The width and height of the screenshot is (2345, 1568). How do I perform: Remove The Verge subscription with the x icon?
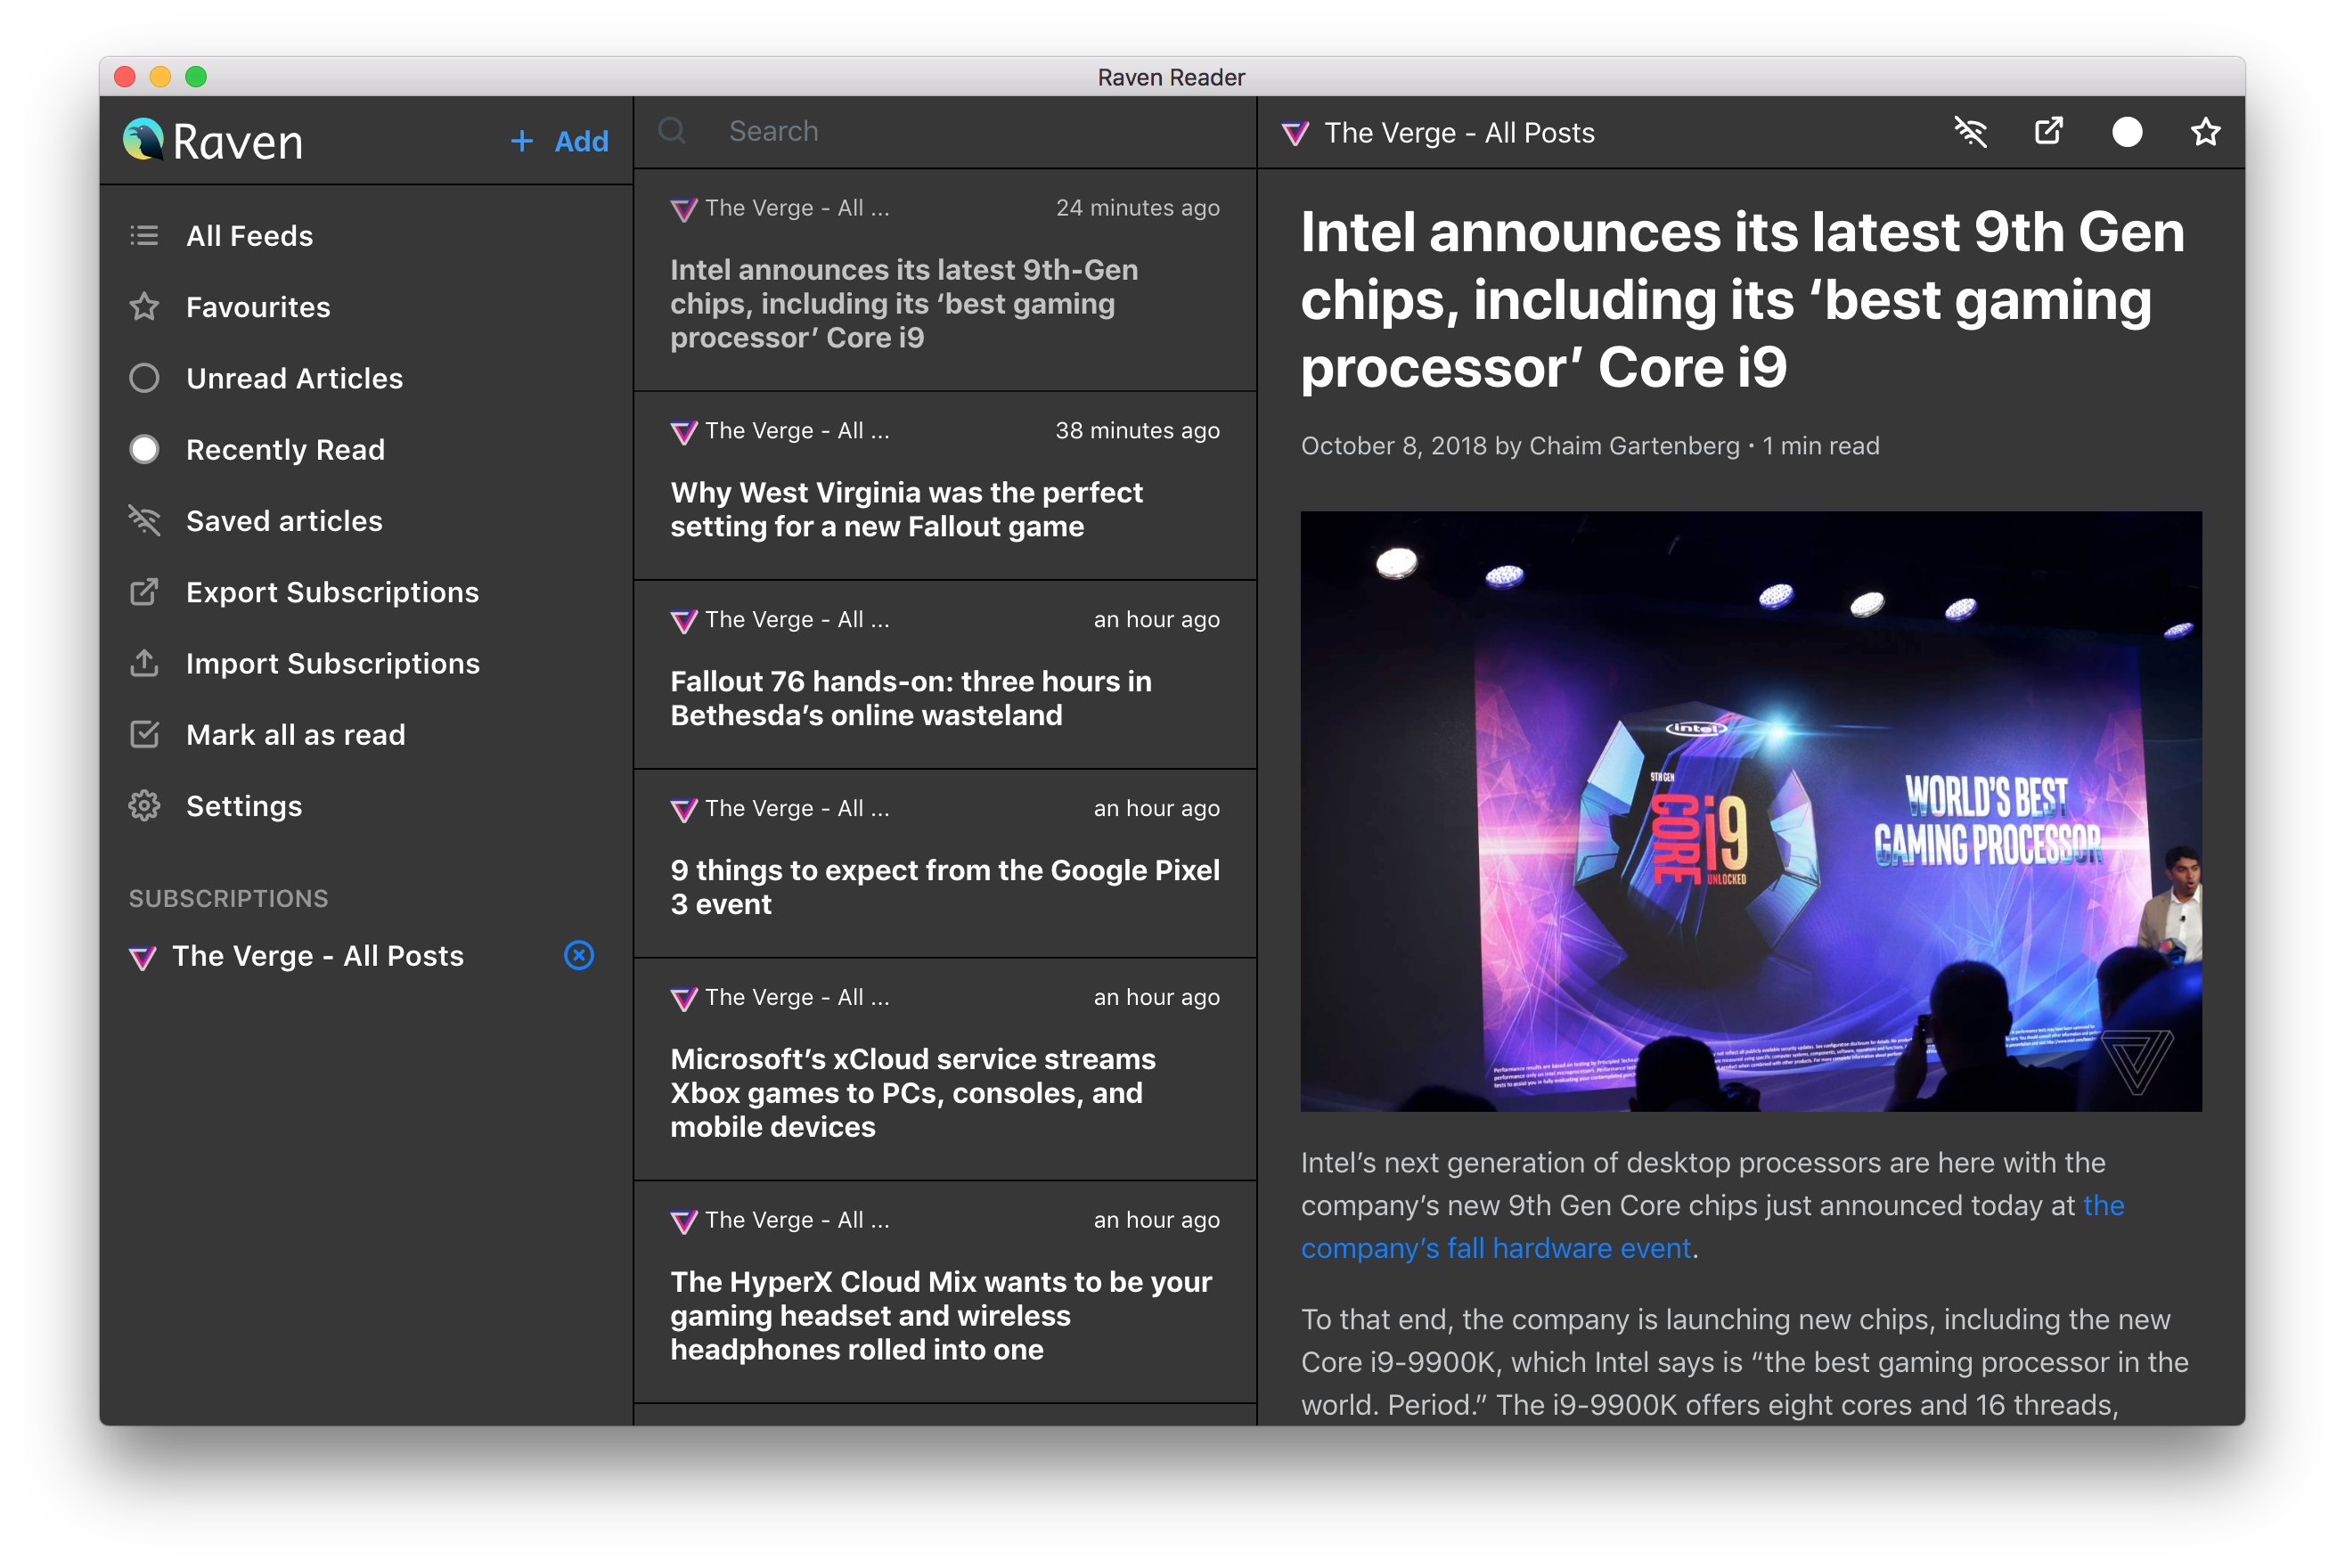tap(579, 955)
